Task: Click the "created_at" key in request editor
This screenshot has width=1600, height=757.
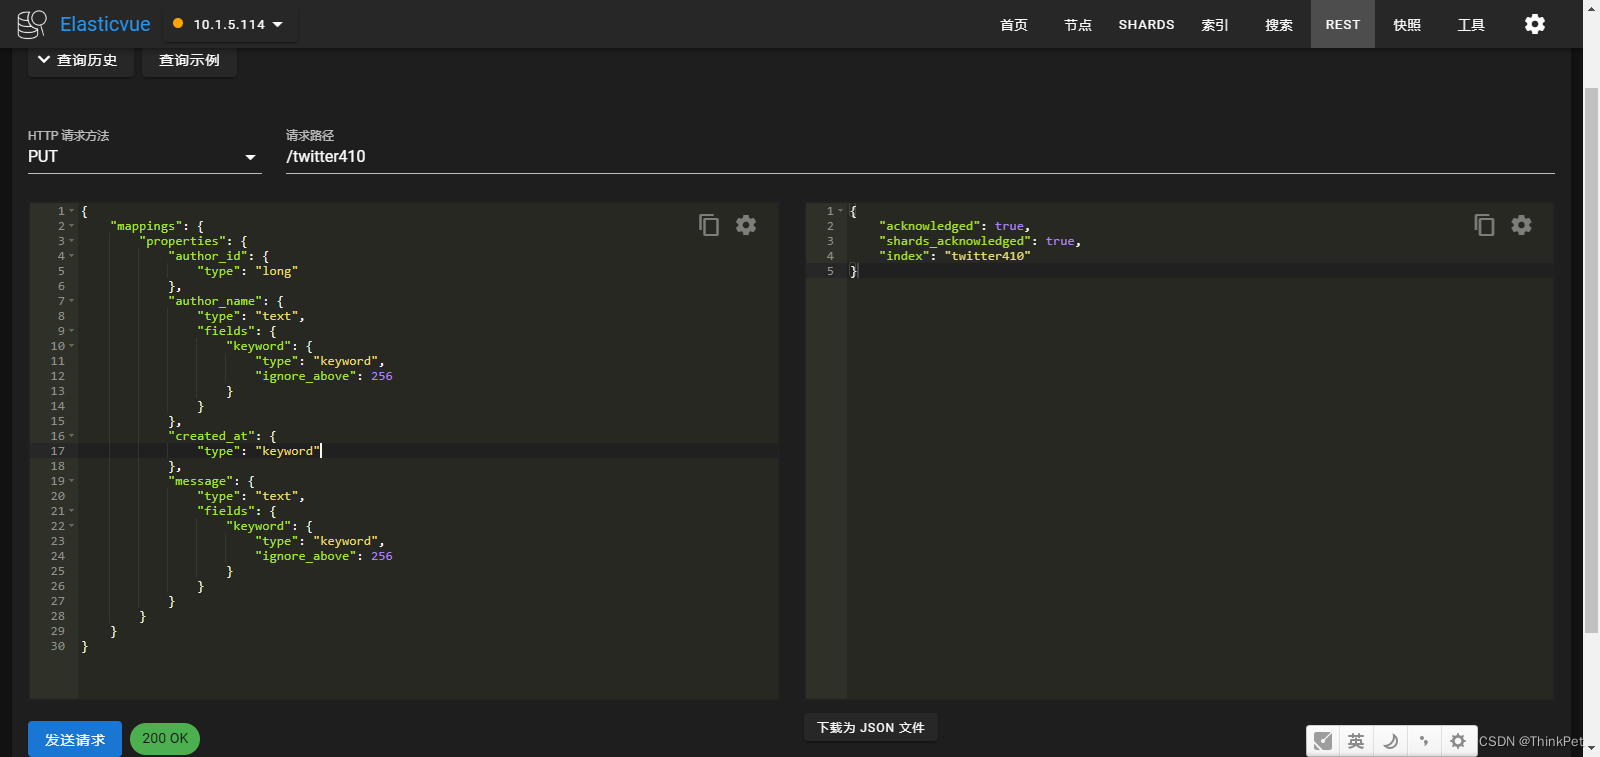Action: (x=212, y=436)
